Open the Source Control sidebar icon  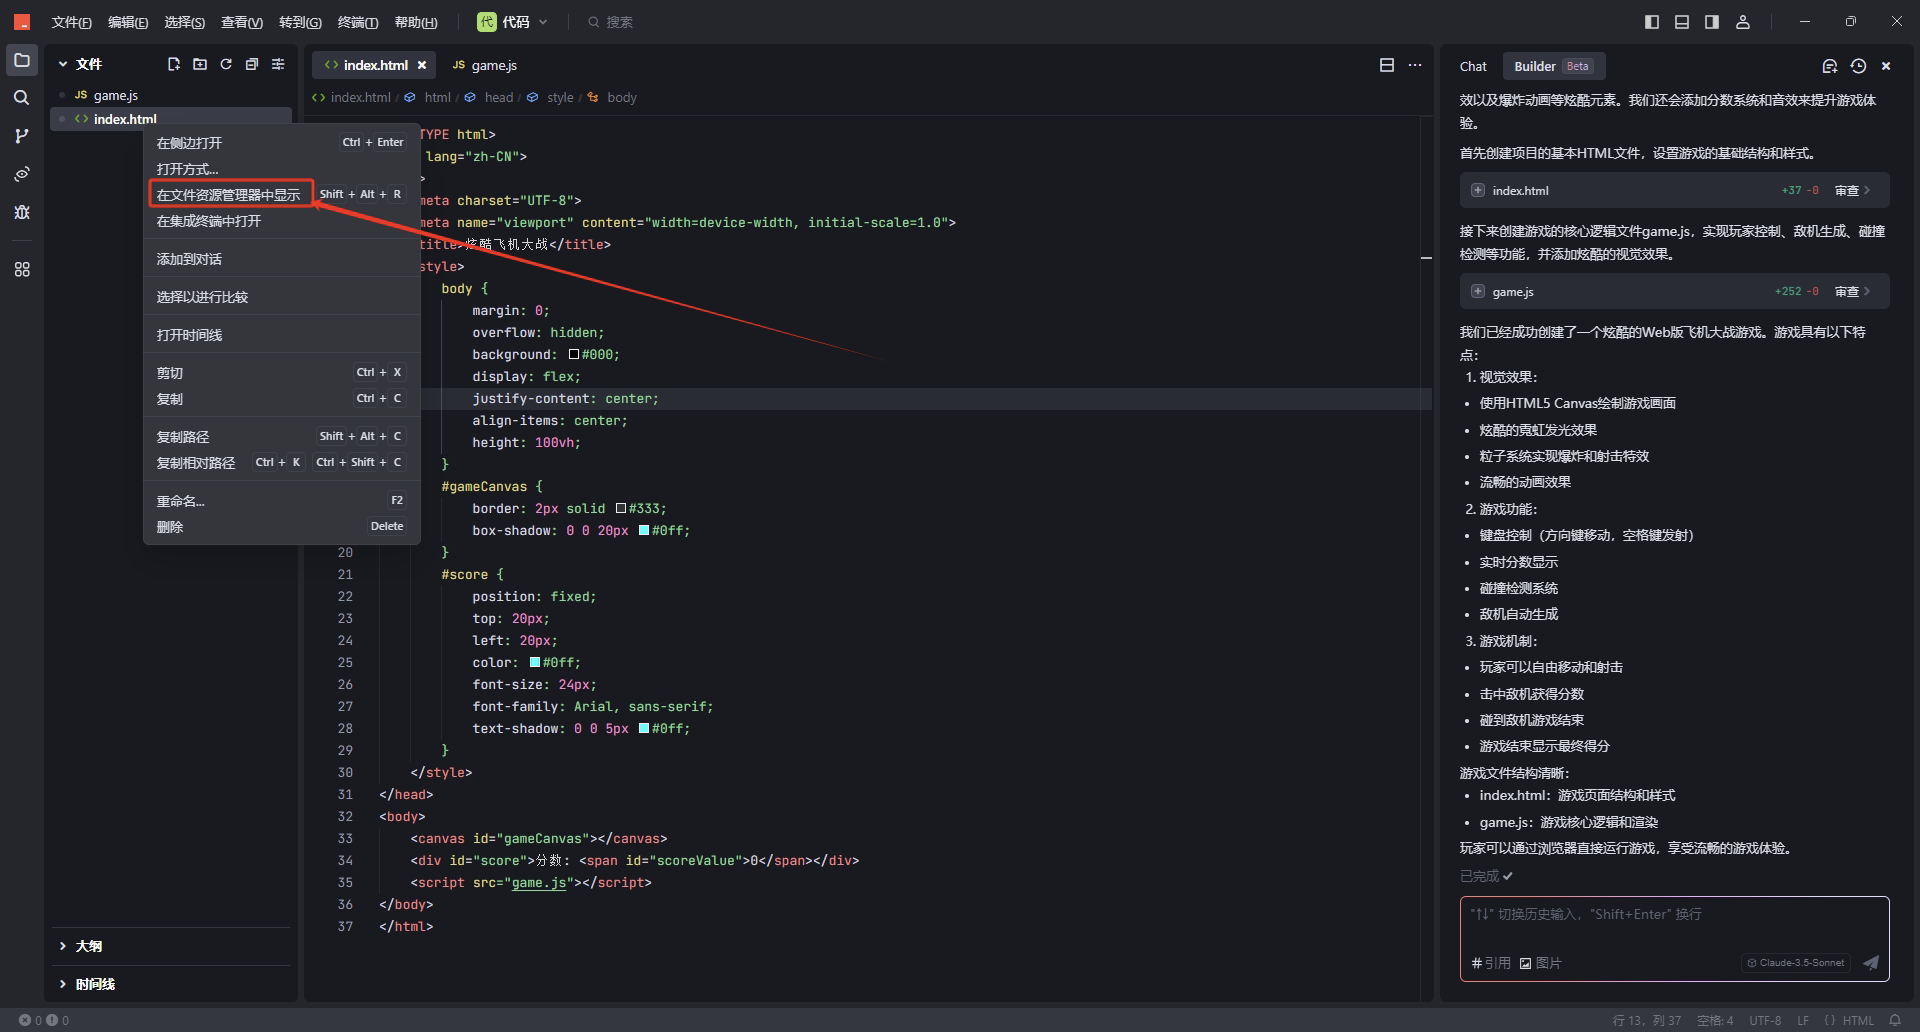click(x=21, y=136)
